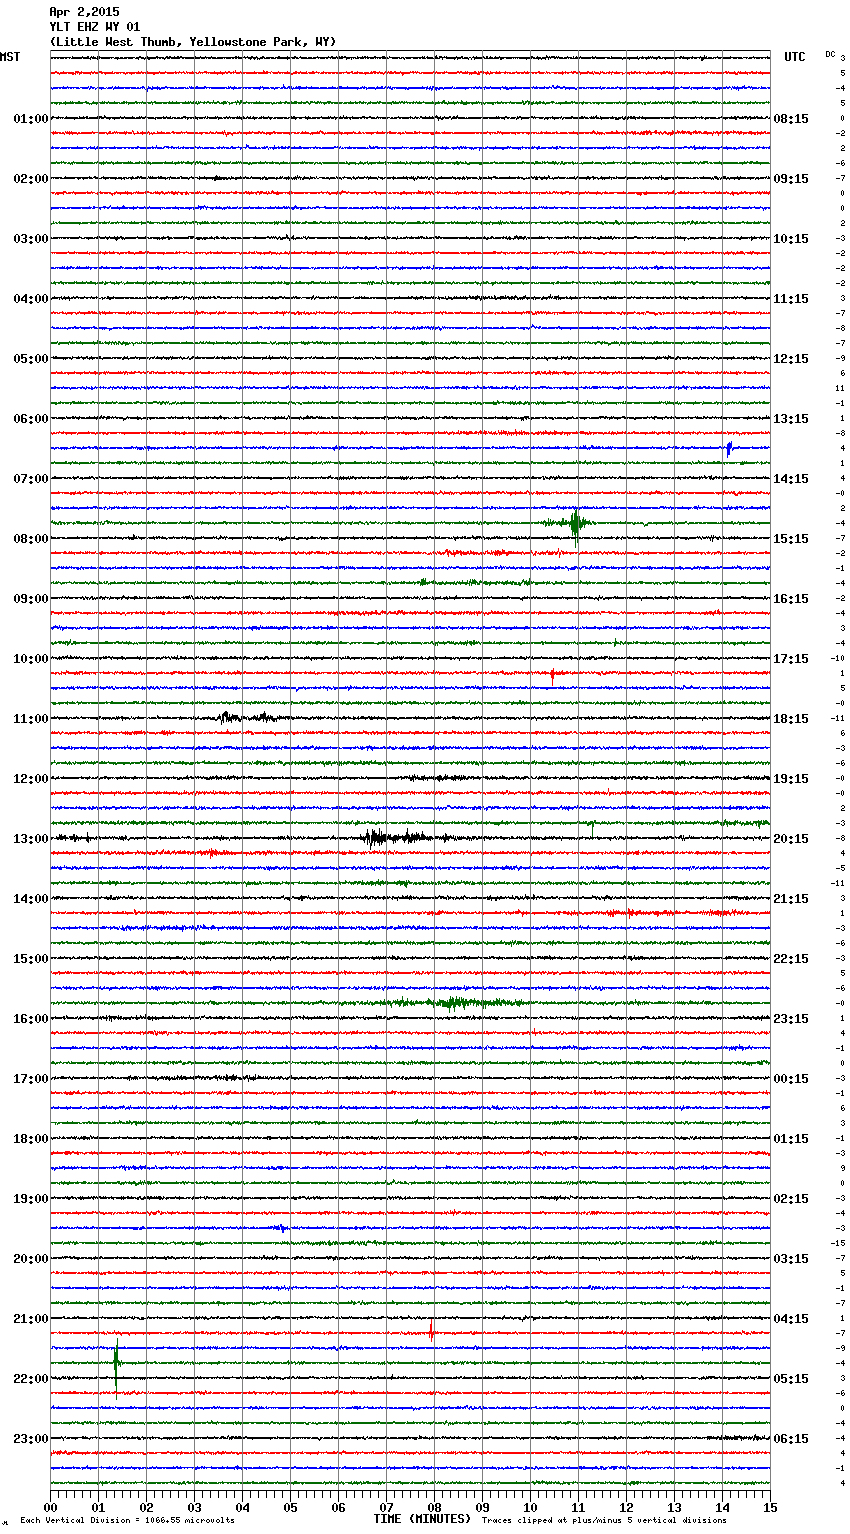Select the 15:00 MST row label
850x1534 pixels.
31,959
